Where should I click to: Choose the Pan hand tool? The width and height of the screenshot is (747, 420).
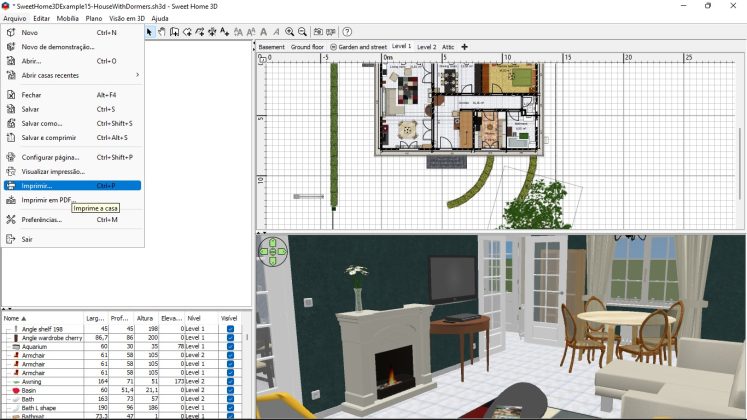point(162,32)
